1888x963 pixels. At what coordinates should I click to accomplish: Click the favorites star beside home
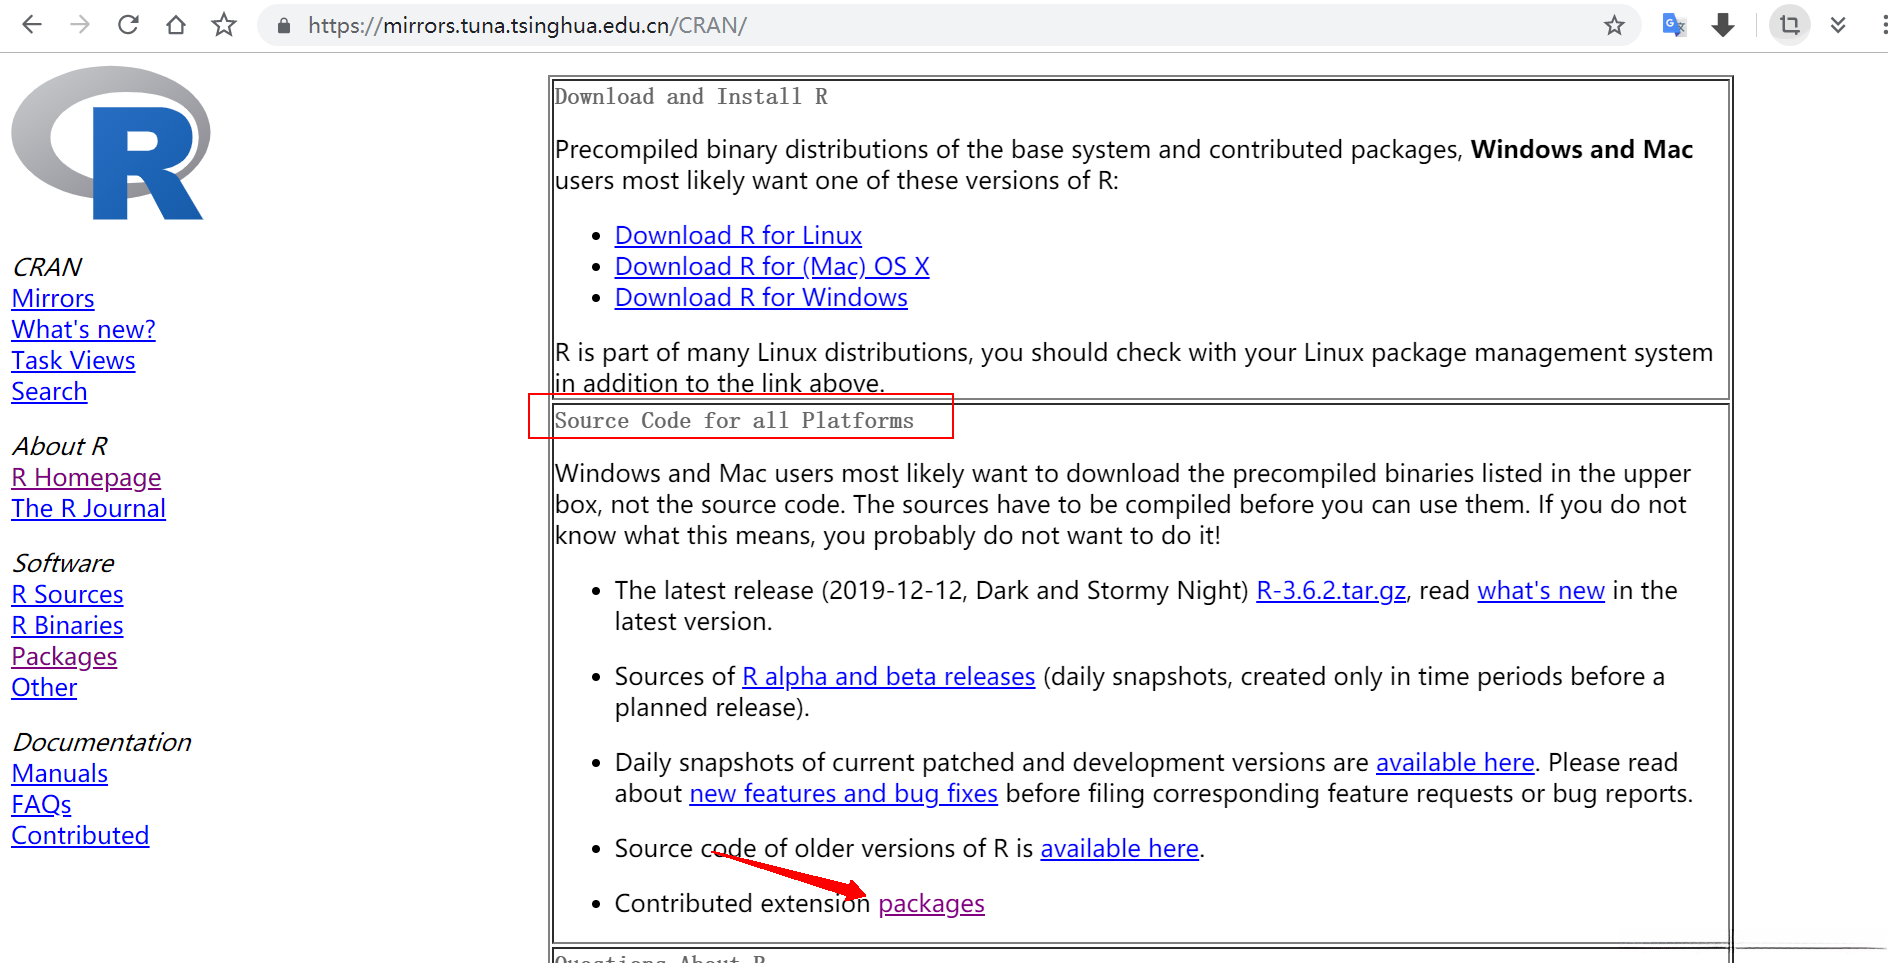point(224,25)
